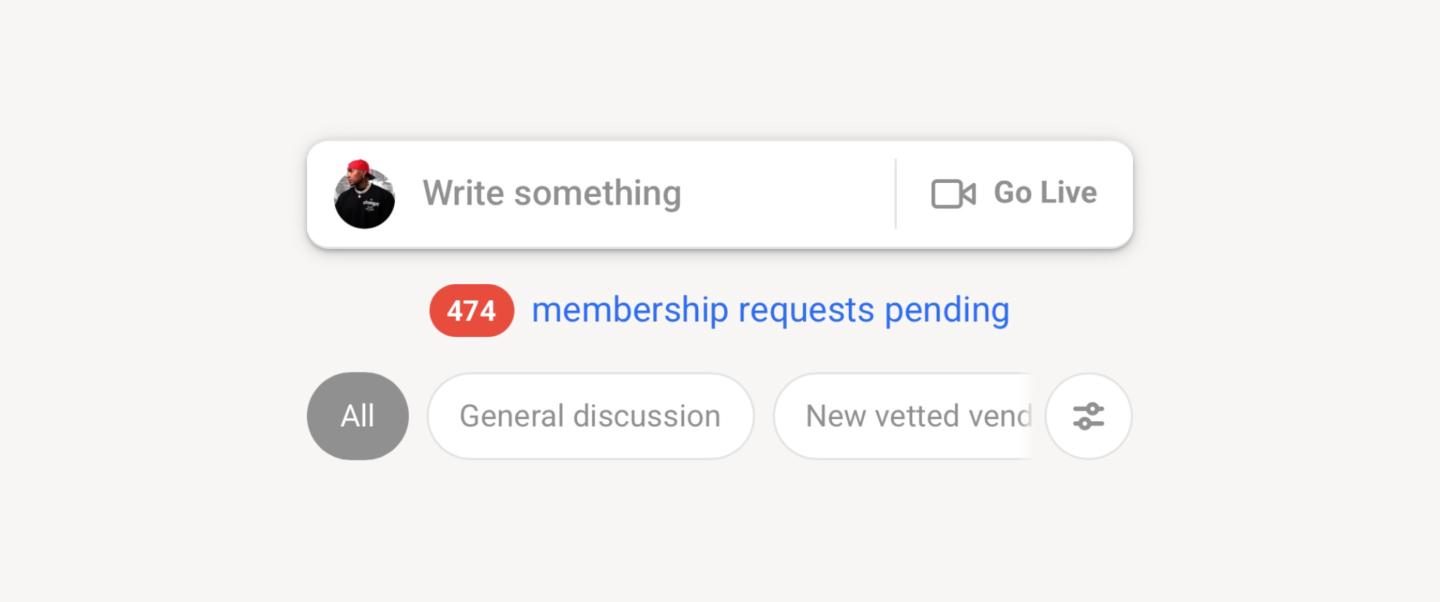Click the Go Live text label
1440x602 pixels.
1045,193
